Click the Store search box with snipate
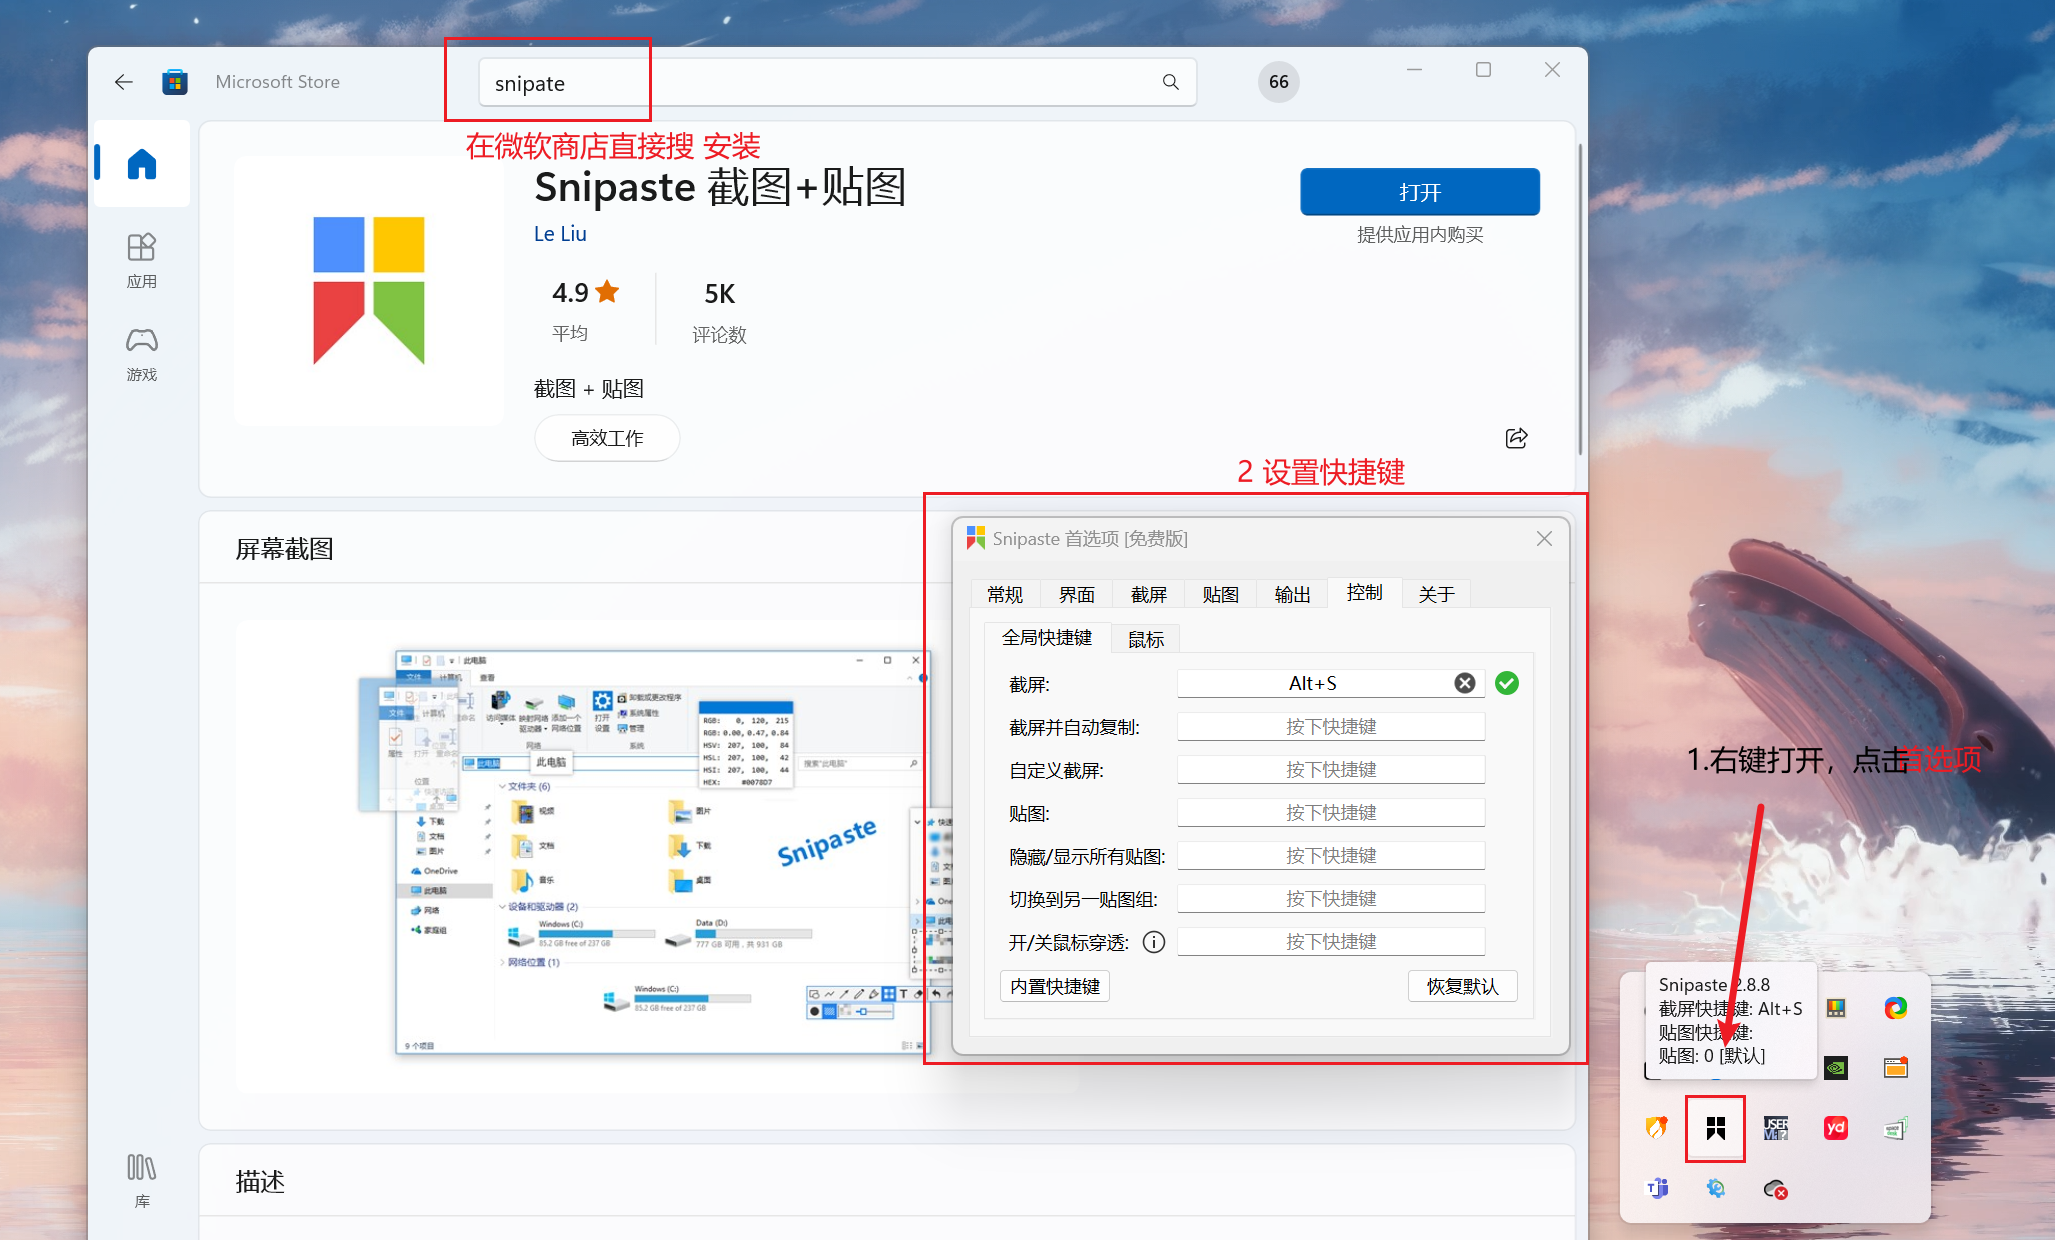Image resolution: width=2055 pixels, height=1240 pixels. [837, 82]
